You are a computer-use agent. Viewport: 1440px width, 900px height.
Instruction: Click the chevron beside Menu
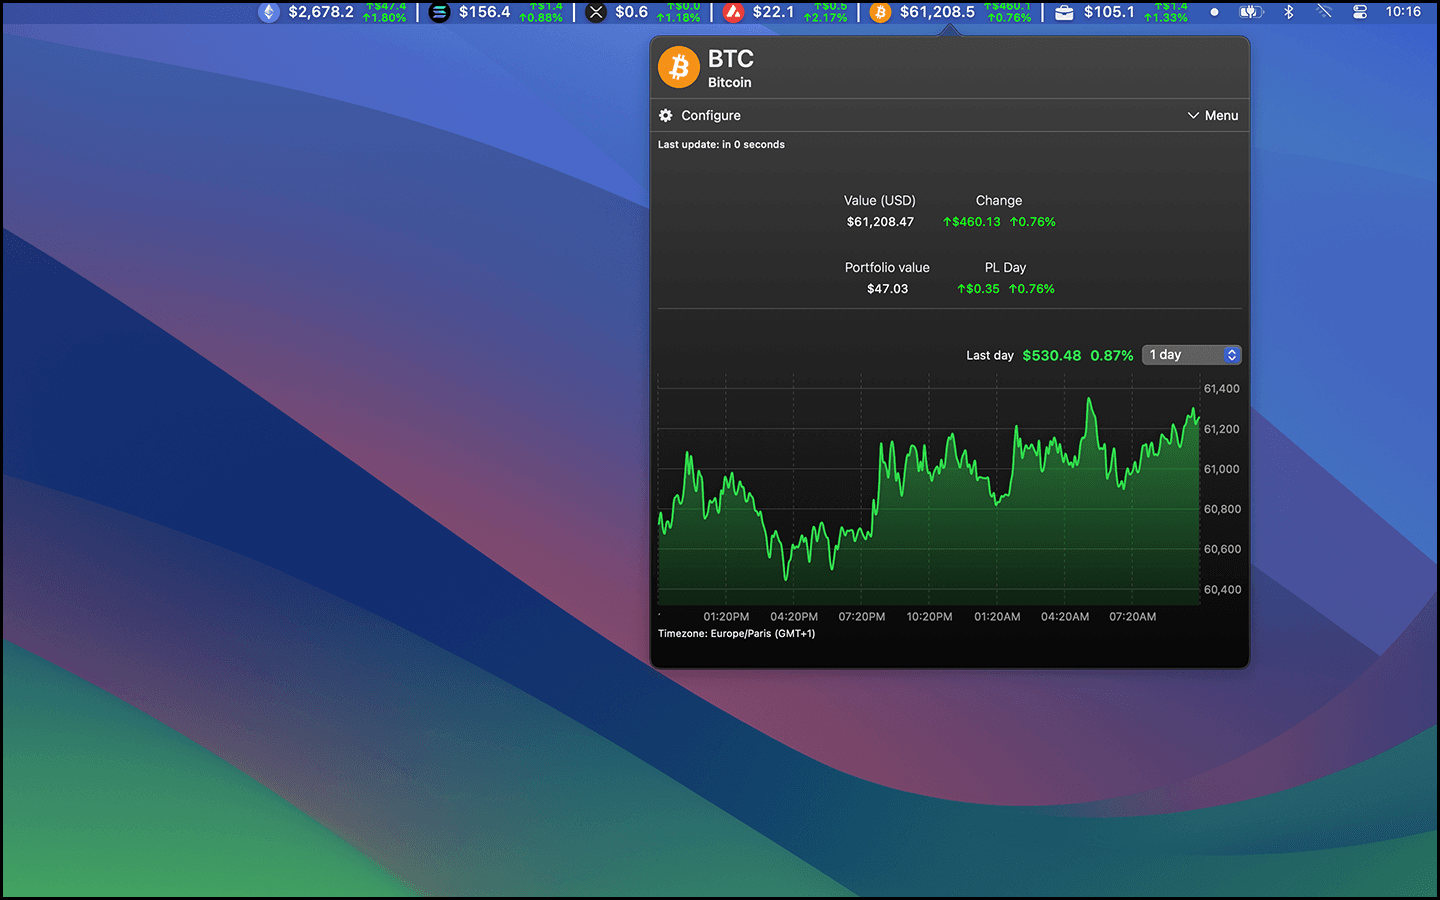tap(1193, 115)
